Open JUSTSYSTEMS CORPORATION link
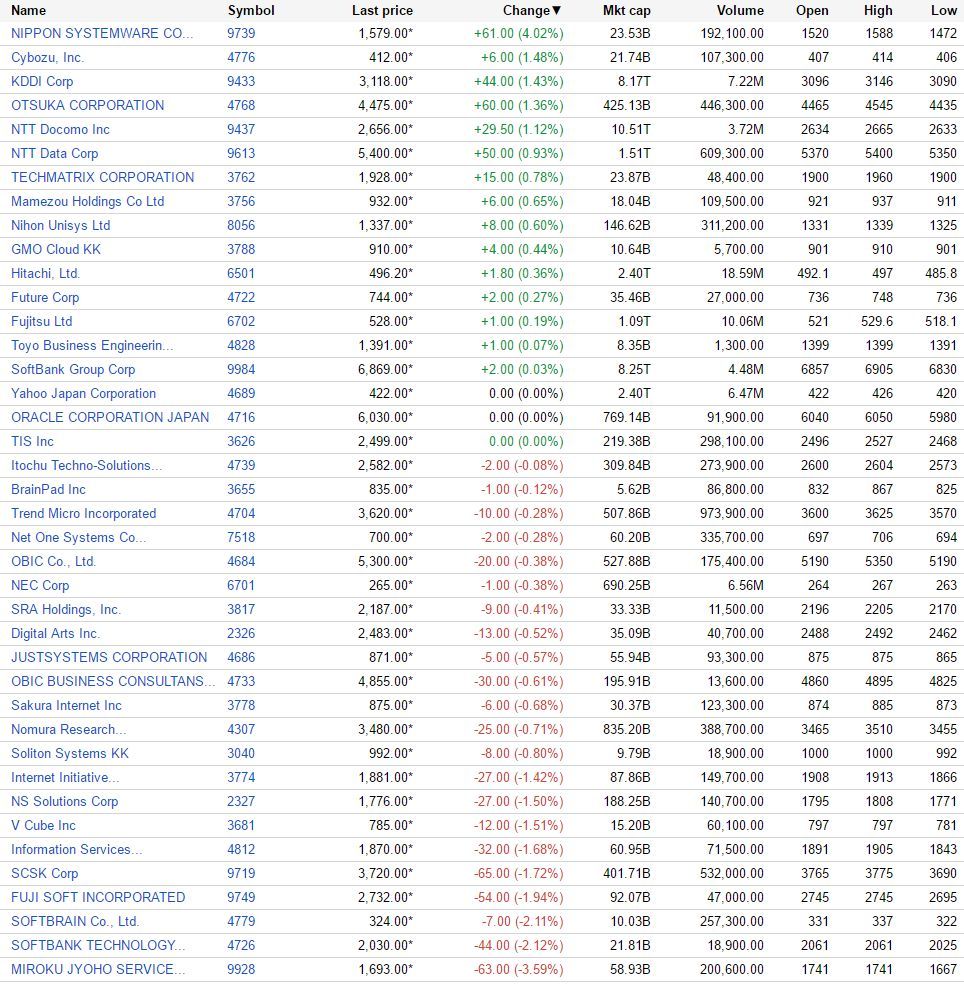Screen dimensions: 964x984 tap(109, 658)
